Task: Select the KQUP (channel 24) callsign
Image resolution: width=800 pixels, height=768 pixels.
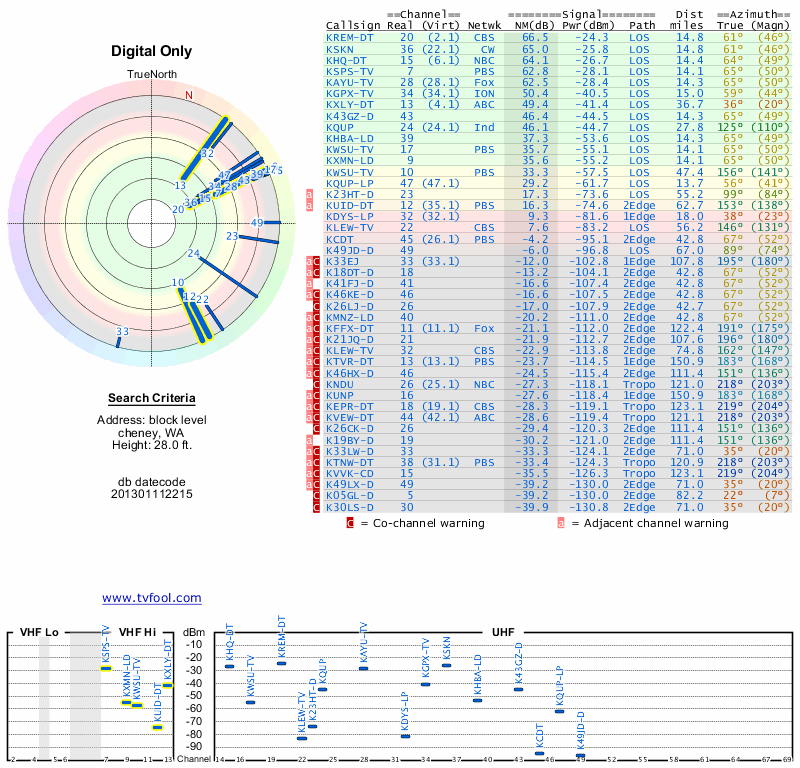Action: pyautogui.click(x=339, y=128)
